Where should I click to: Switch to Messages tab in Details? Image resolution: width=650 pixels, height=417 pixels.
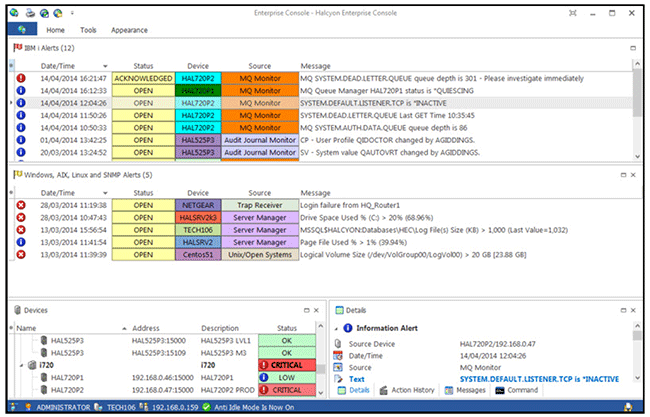tap(465, 390)
